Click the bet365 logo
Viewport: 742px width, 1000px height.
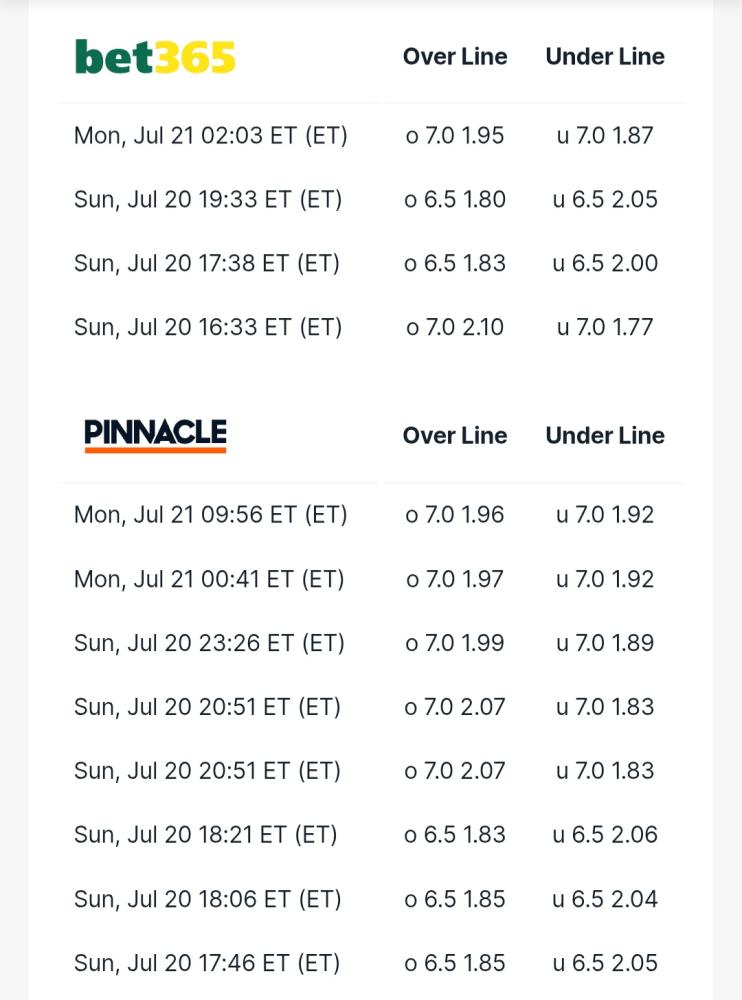point(155,57)
